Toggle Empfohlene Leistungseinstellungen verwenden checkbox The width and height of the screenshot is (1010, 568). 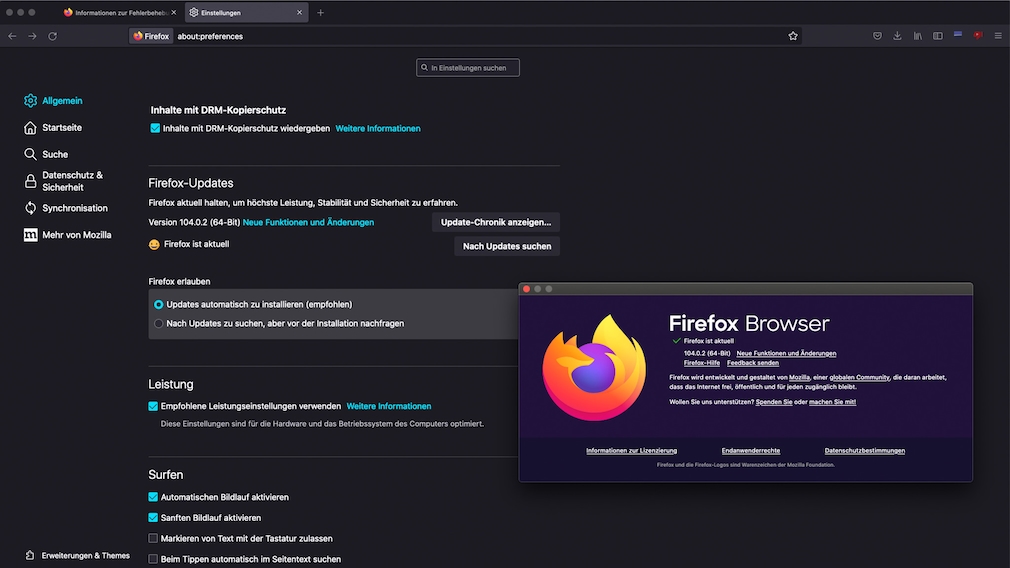(153, 406)
